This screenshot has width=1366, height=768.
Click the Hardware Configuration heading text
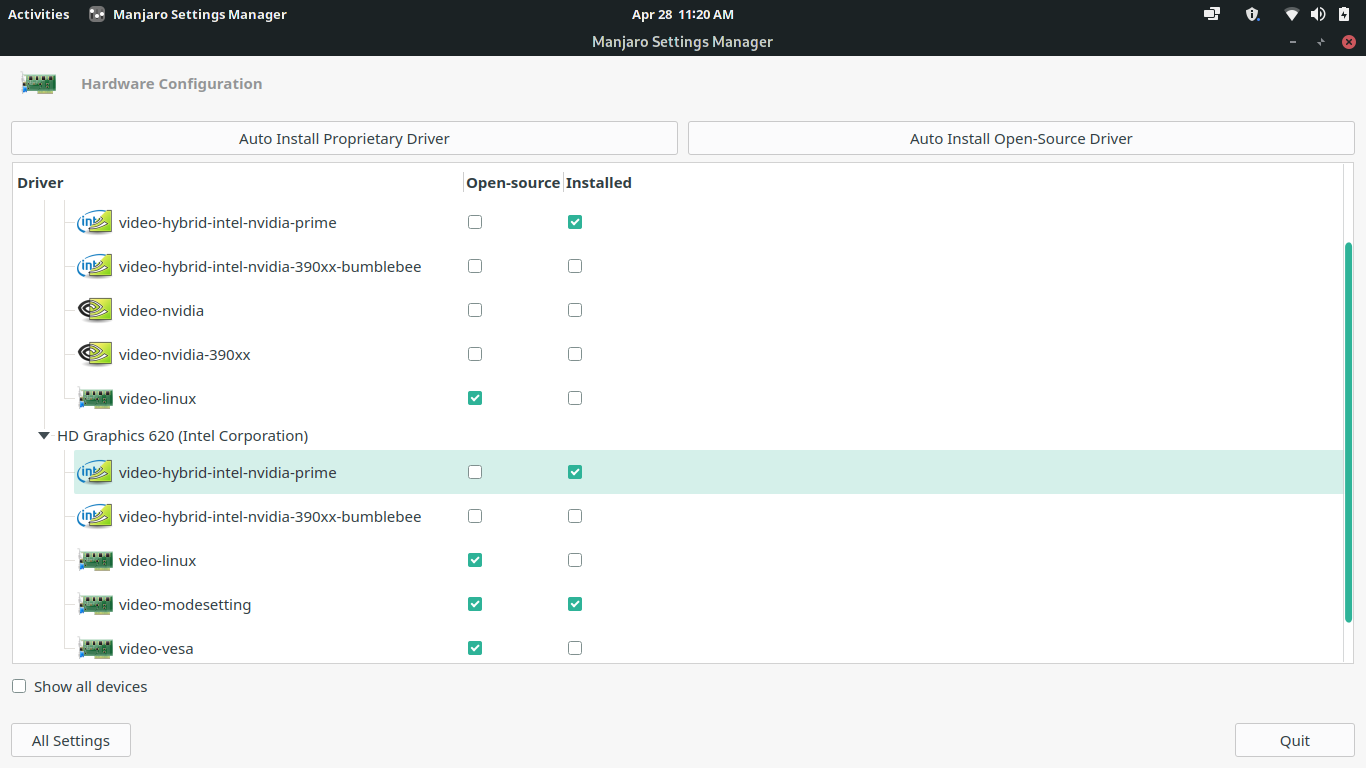point(172,84)
